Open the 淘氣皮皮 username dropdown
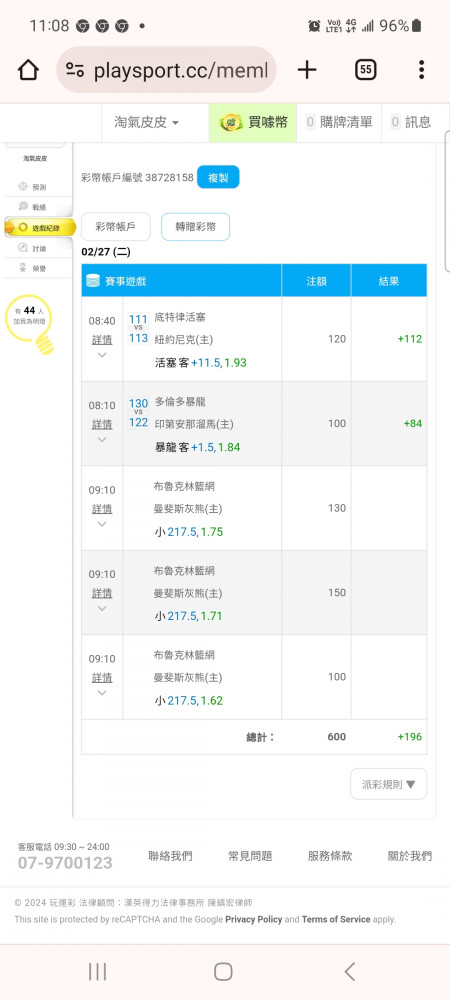This screenshot has width=450, height=1000. coord(147,122)
